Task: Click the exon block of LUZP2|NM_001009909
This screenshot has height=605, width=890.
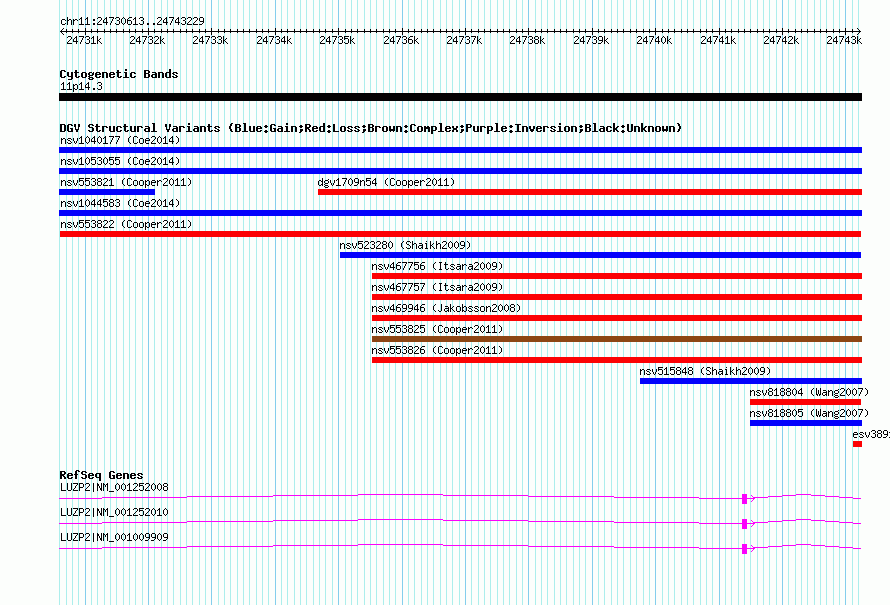Action: [x=744, y=549]
